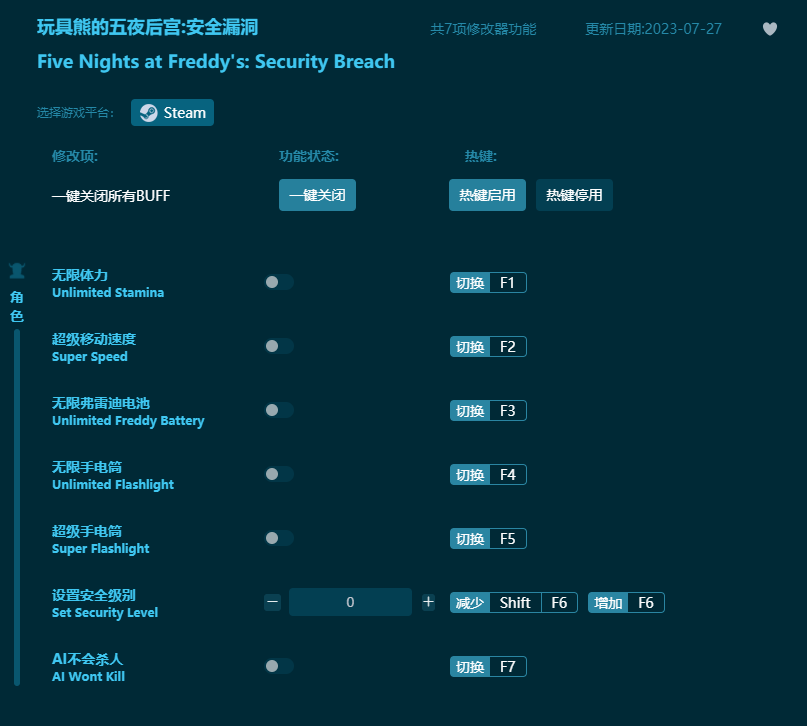The image size is (807, 726).
Task: Click the Steam logo icon
Action: click(x=148, y=113)
